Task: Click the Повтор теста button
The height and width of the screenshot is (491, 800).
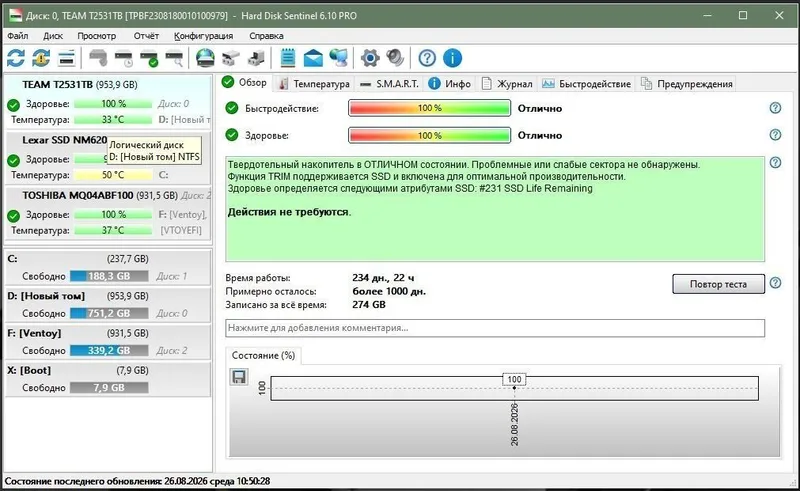Action: [x=718, y=284]
